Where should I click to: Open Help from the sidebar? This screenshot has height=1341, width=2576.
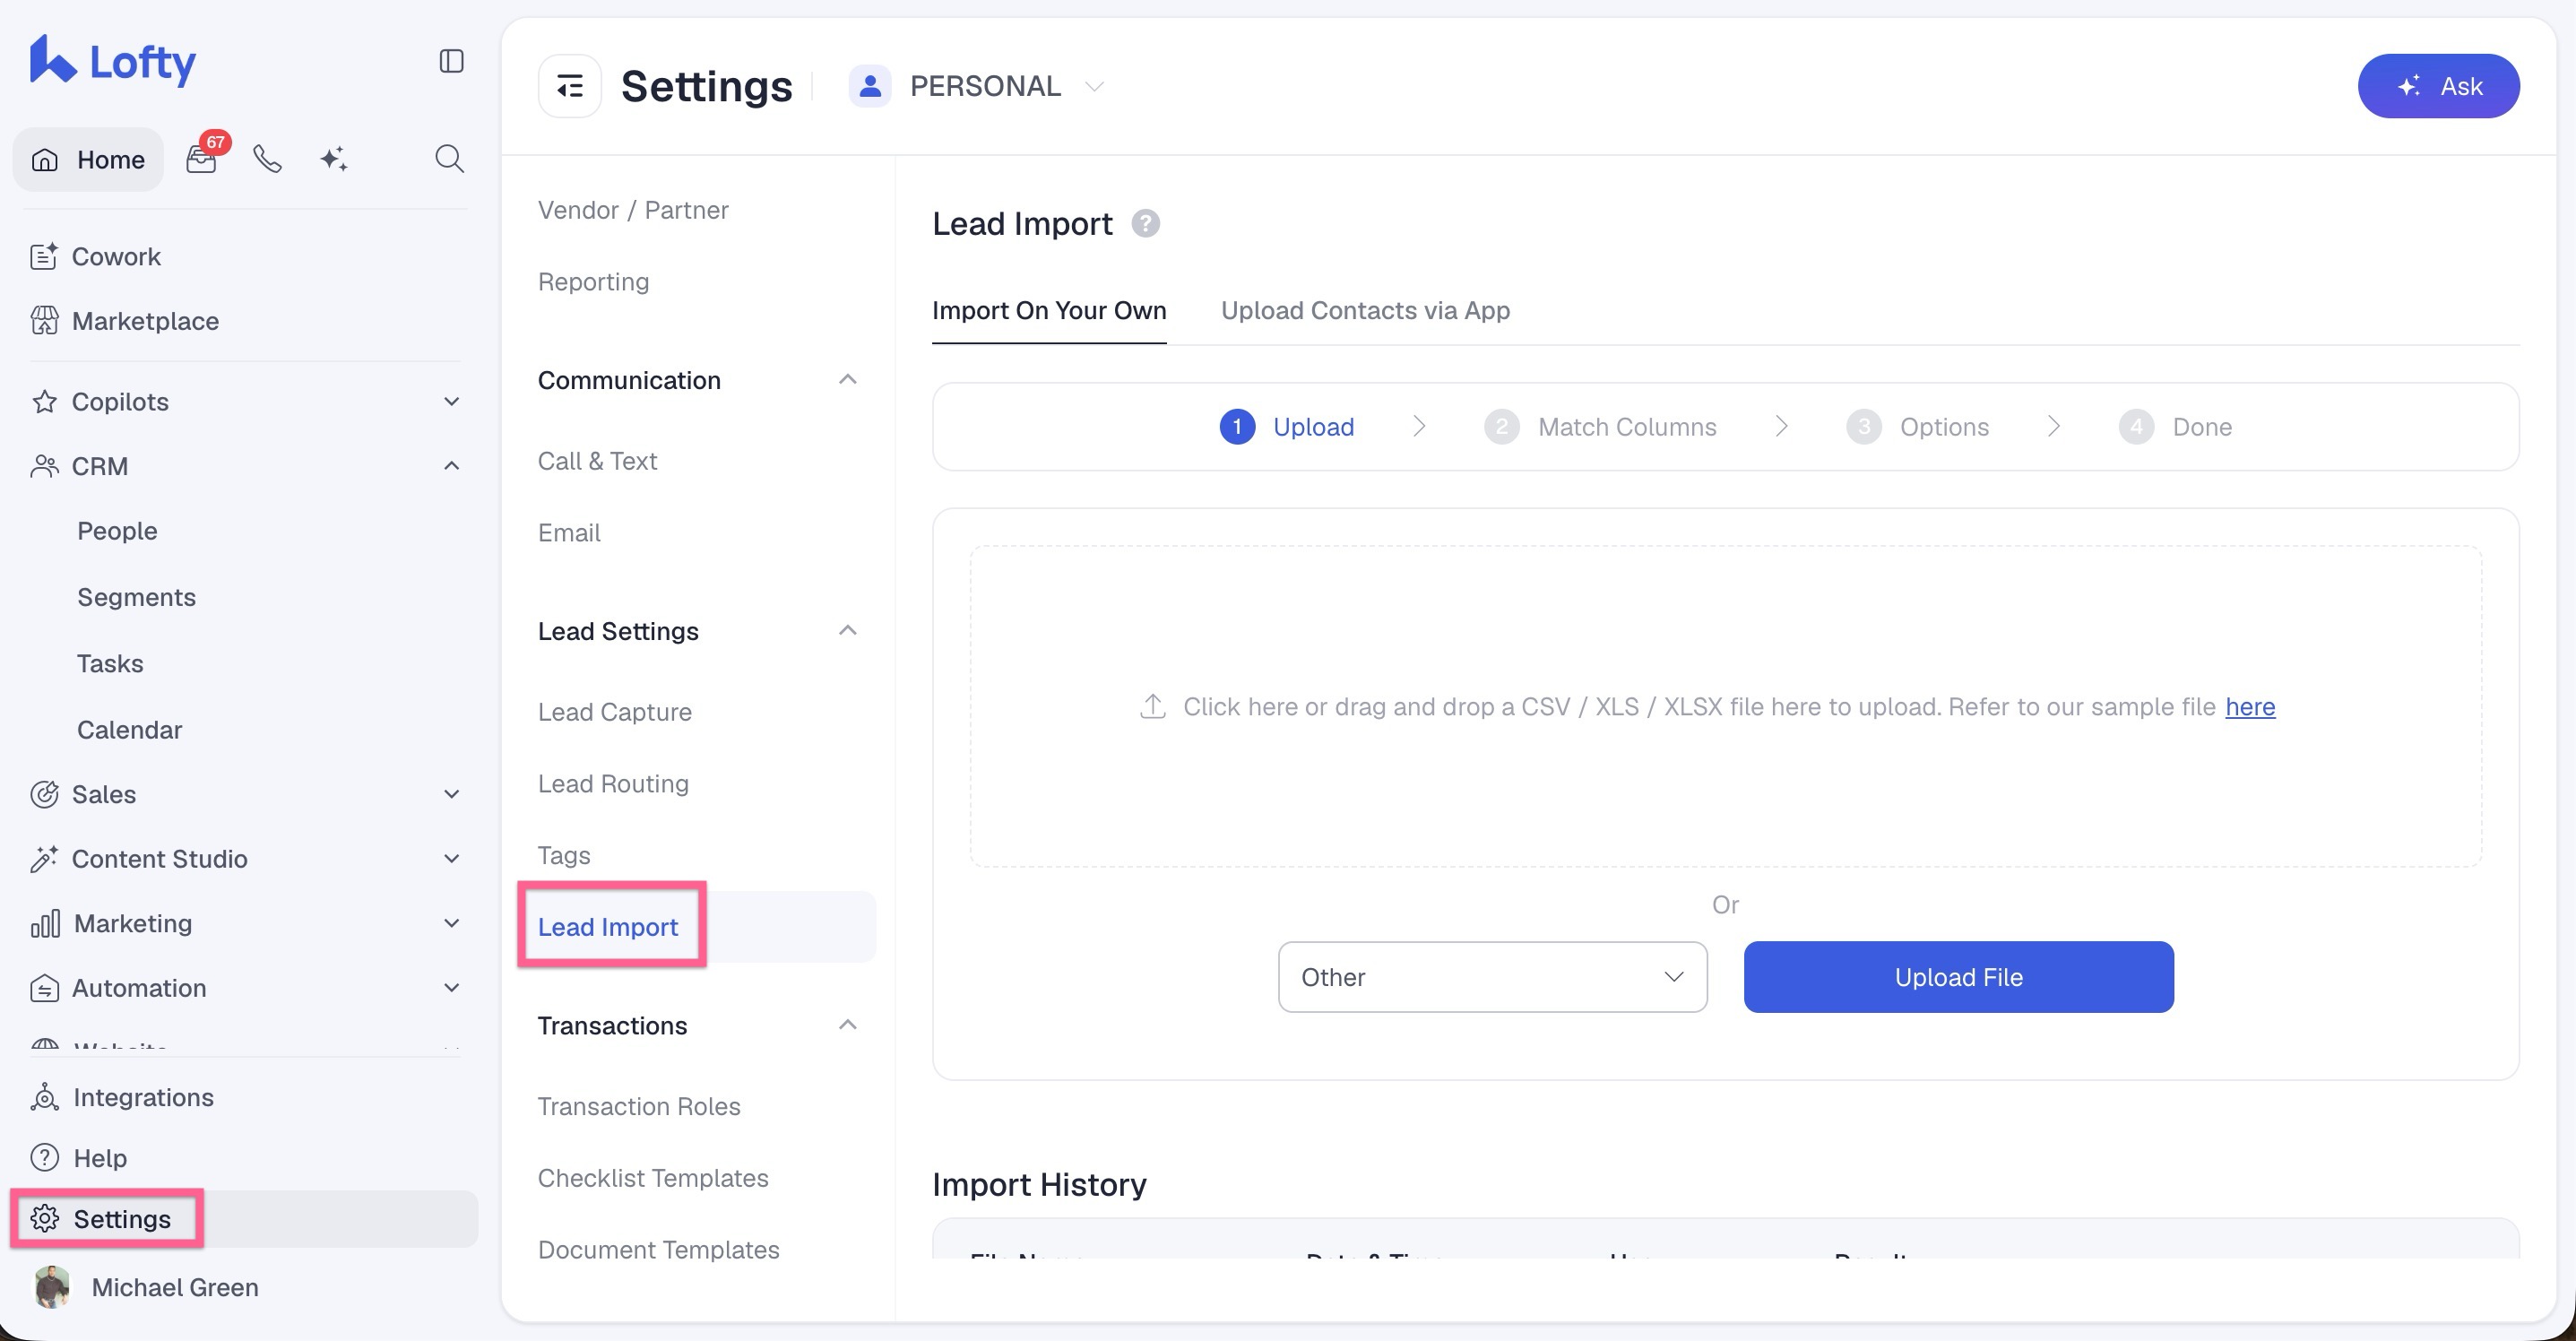click(79, 1157)
